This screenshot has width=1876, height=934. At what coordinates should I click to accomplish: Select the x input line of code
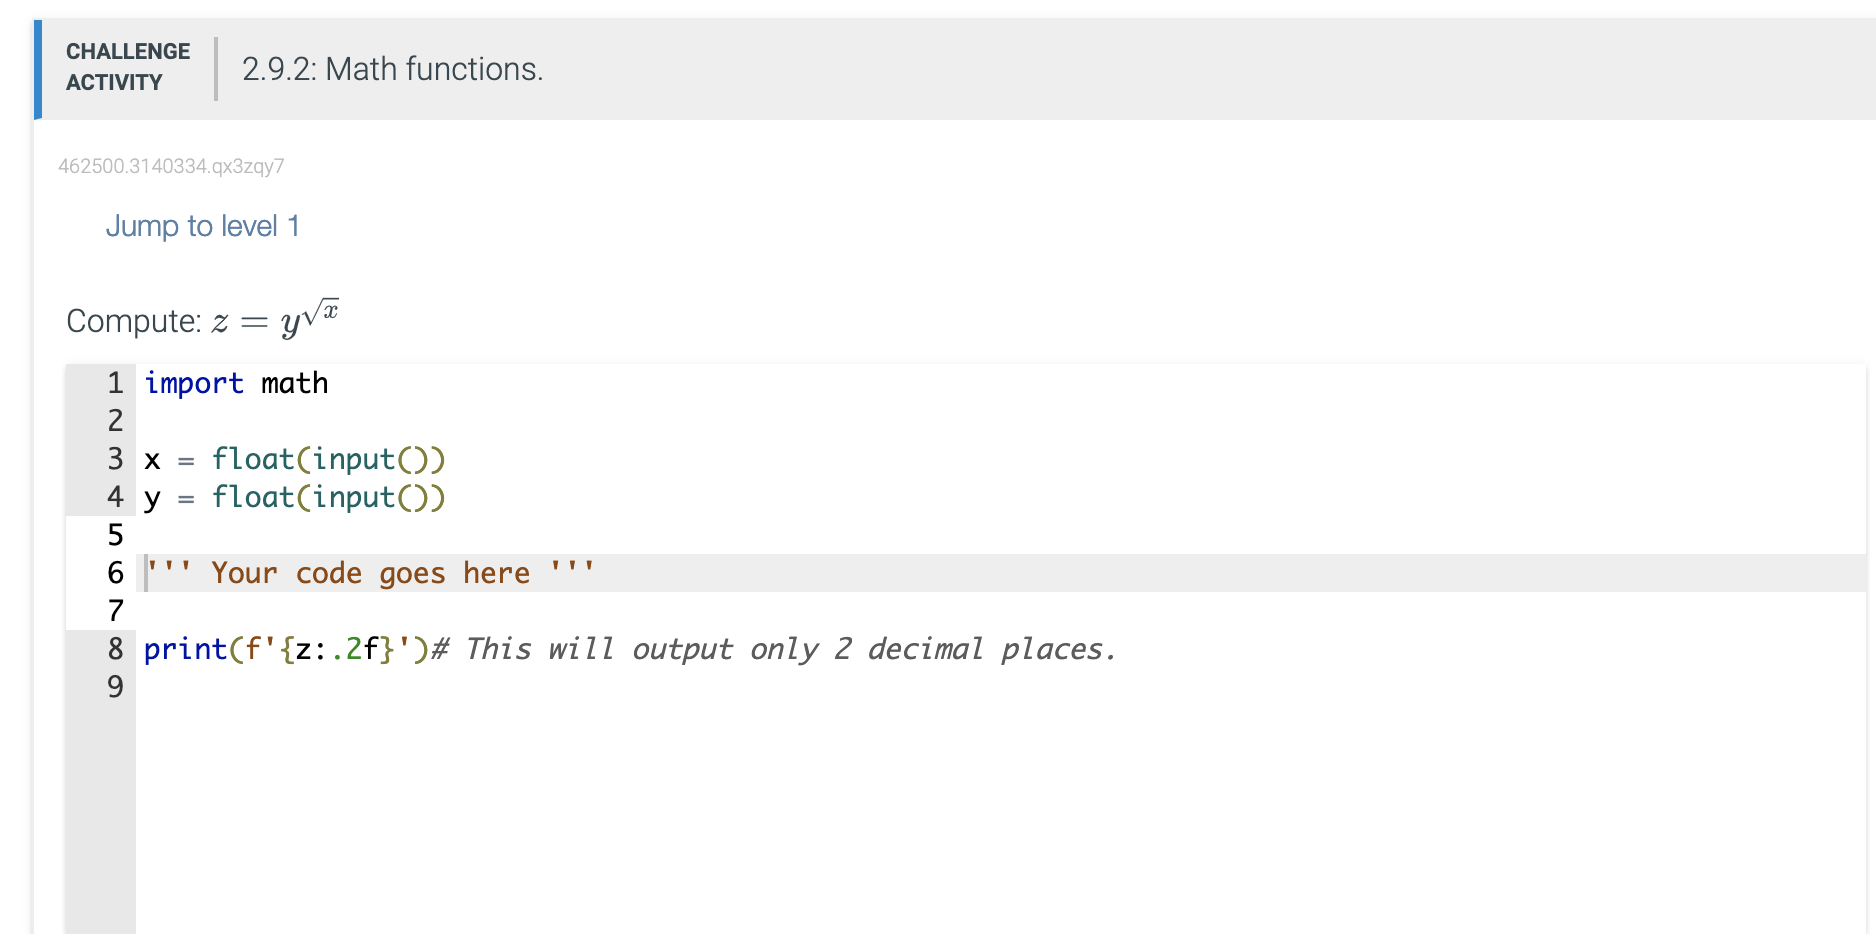[x=295, y=459]
